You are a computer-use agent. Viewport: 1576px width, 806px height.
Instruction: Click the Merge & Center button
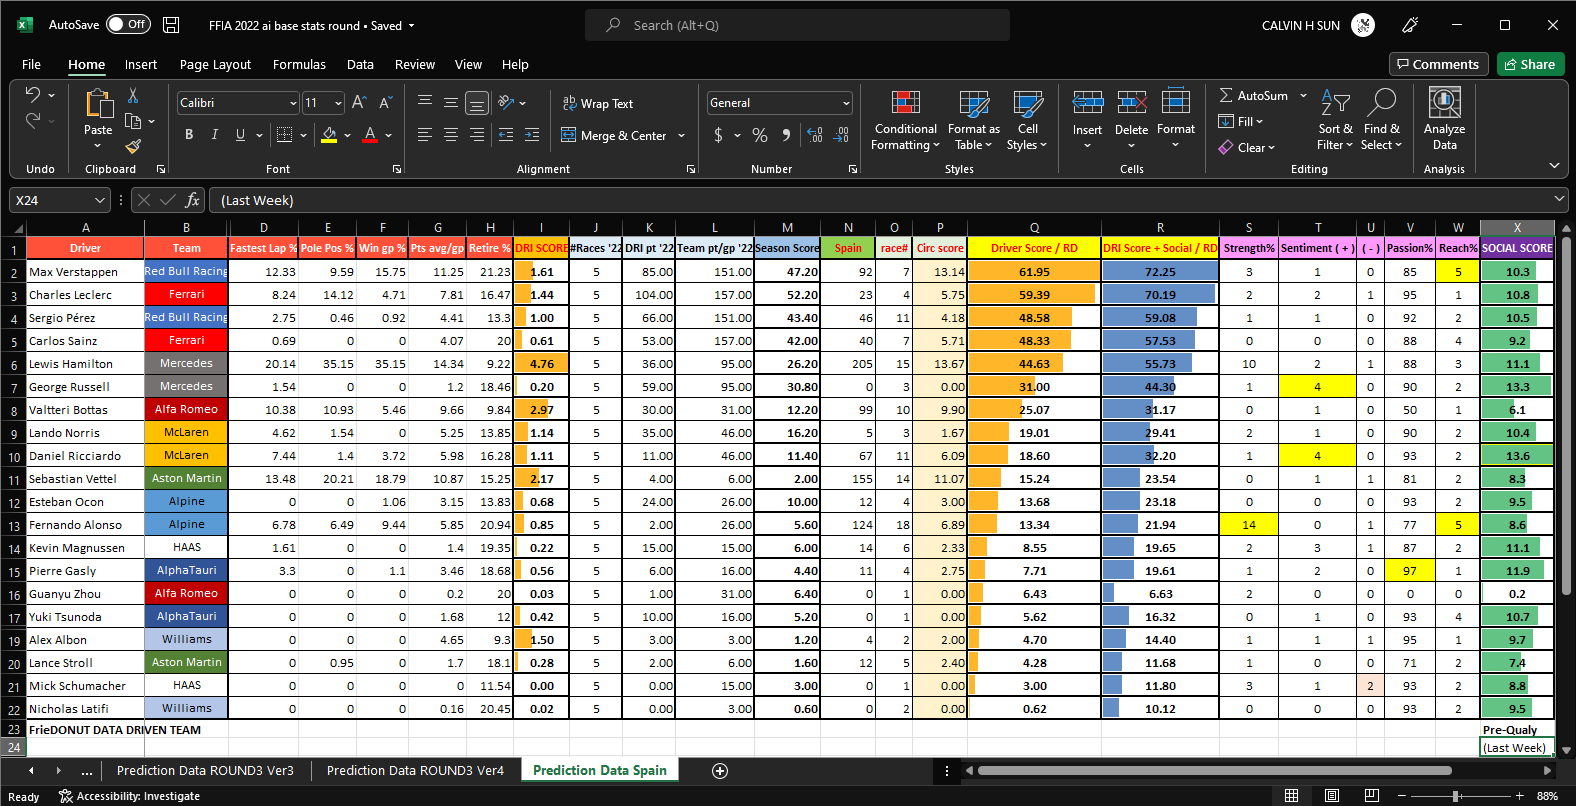coord(614,135)
